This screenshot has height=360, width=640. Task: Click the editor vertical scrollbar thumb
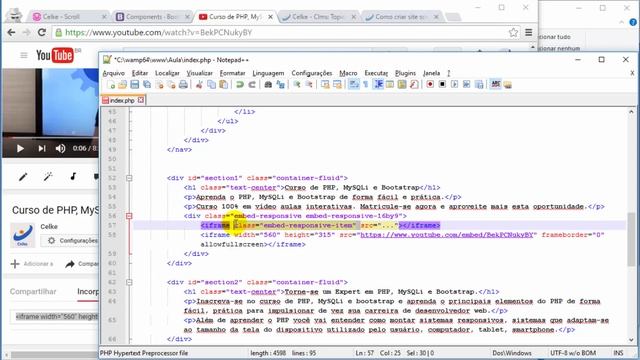(x=631, y=240)
